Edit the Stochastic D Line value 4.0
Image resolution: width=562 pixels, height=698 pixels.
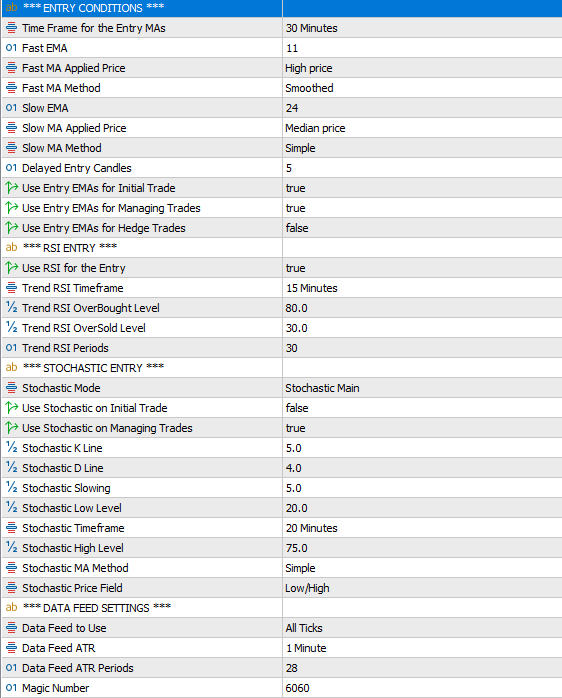[422, 468]
